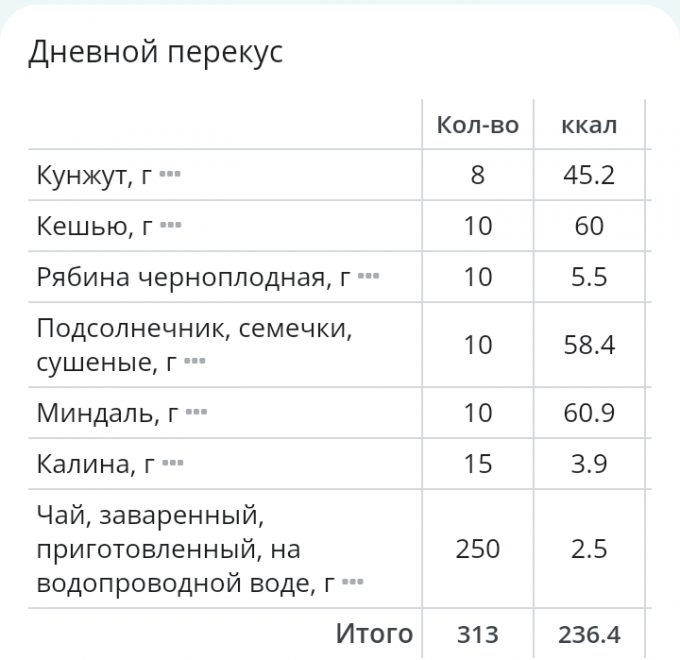This screenshot has width=680, height=660.
Task: Click the total calories value 236.4
Action: pyautogui.click(x=589, y=634)
